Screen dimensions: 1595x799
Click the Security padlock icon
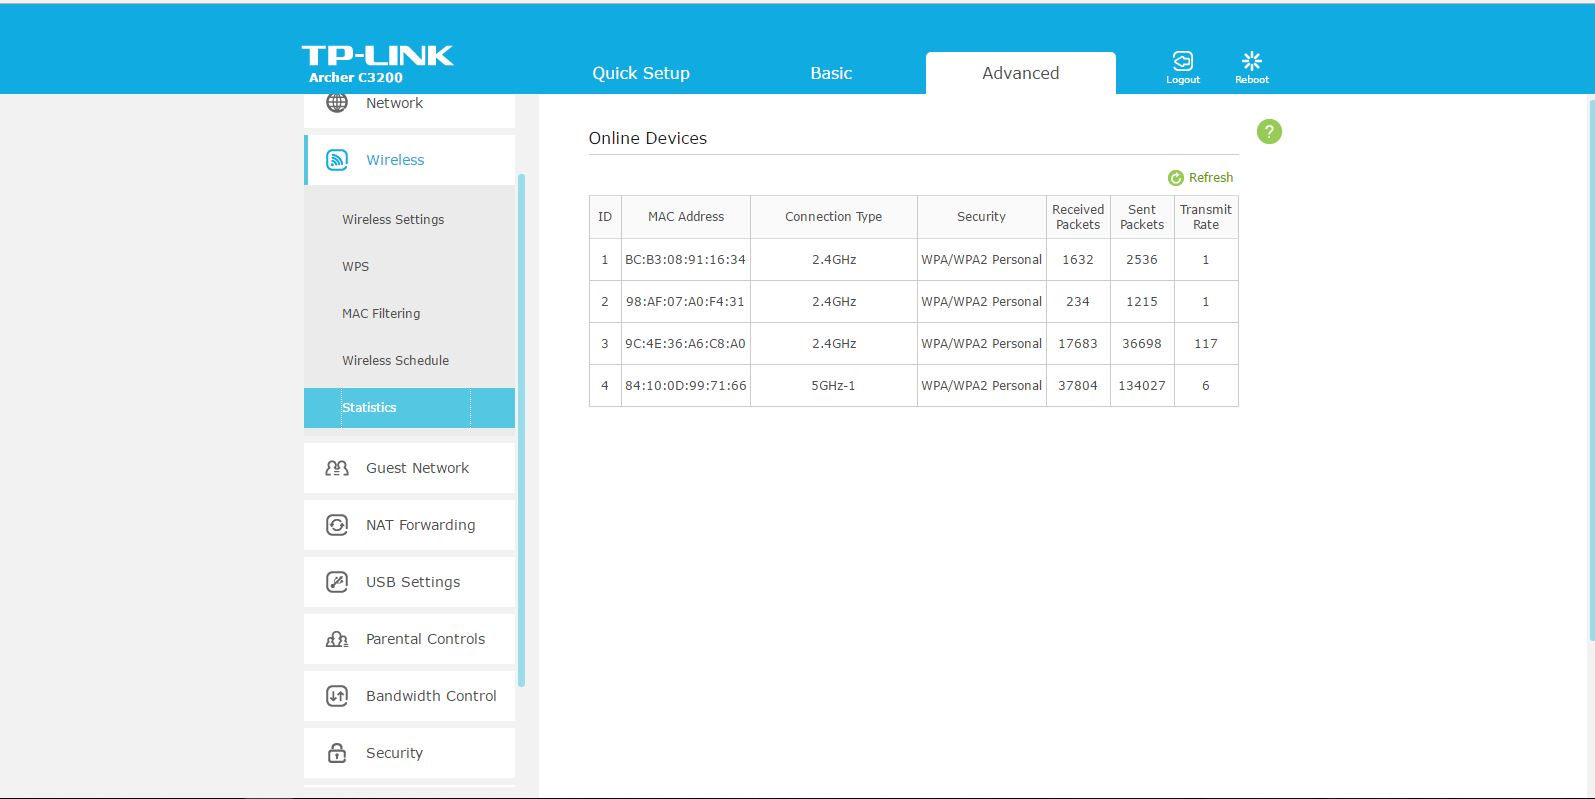pyautogui.click(x=337, y=753)
